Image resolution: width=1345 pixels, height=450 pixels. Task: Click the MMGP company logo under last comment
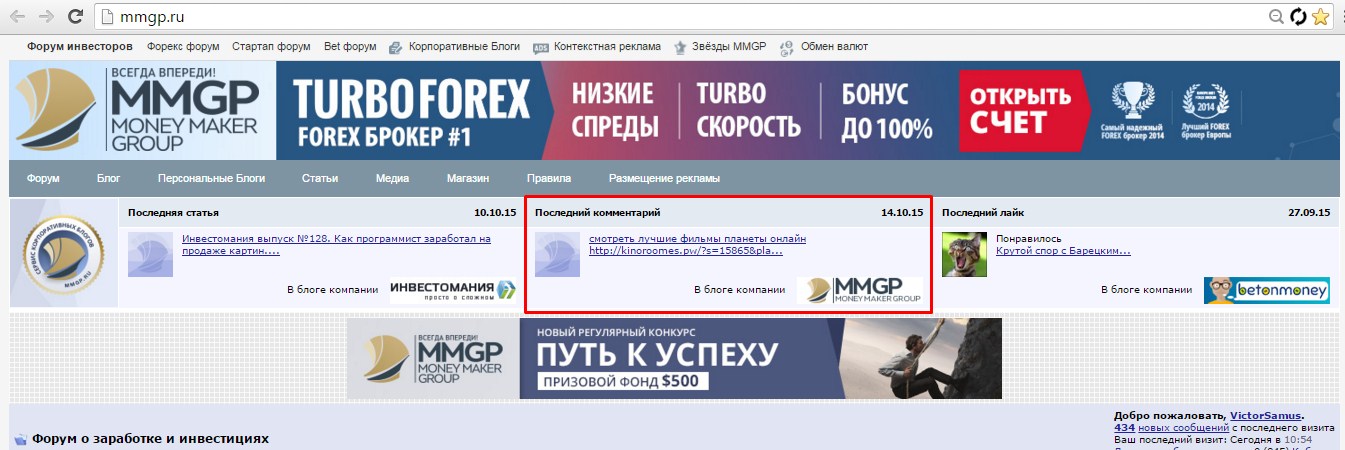(x=860, y=290)
